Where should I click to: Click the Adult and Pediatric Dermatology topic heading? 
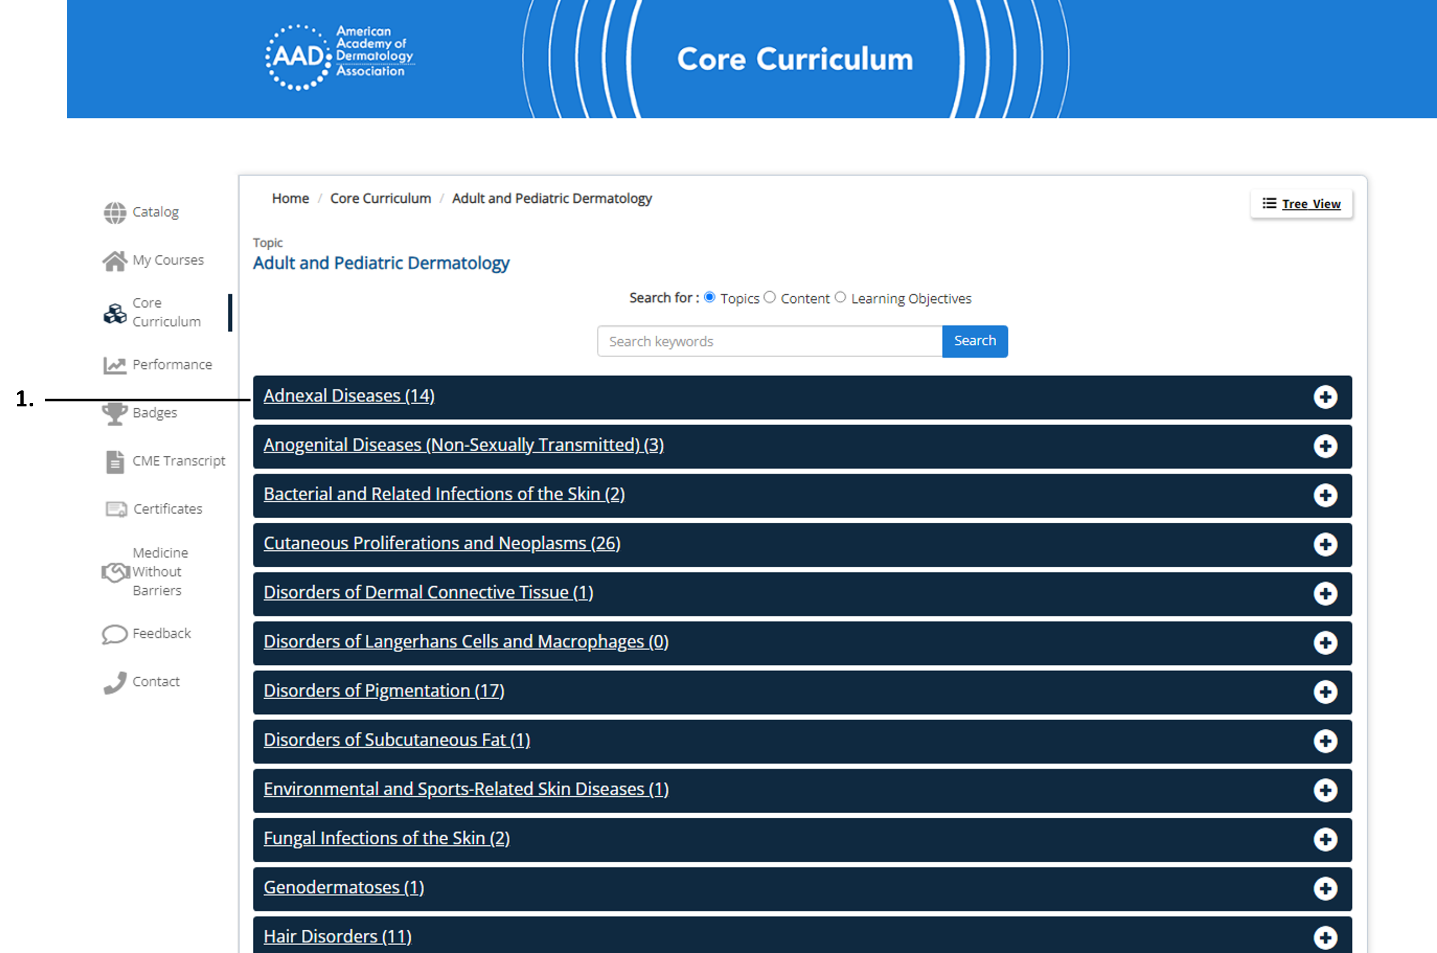pyautogui.click(x=381, y=263)
